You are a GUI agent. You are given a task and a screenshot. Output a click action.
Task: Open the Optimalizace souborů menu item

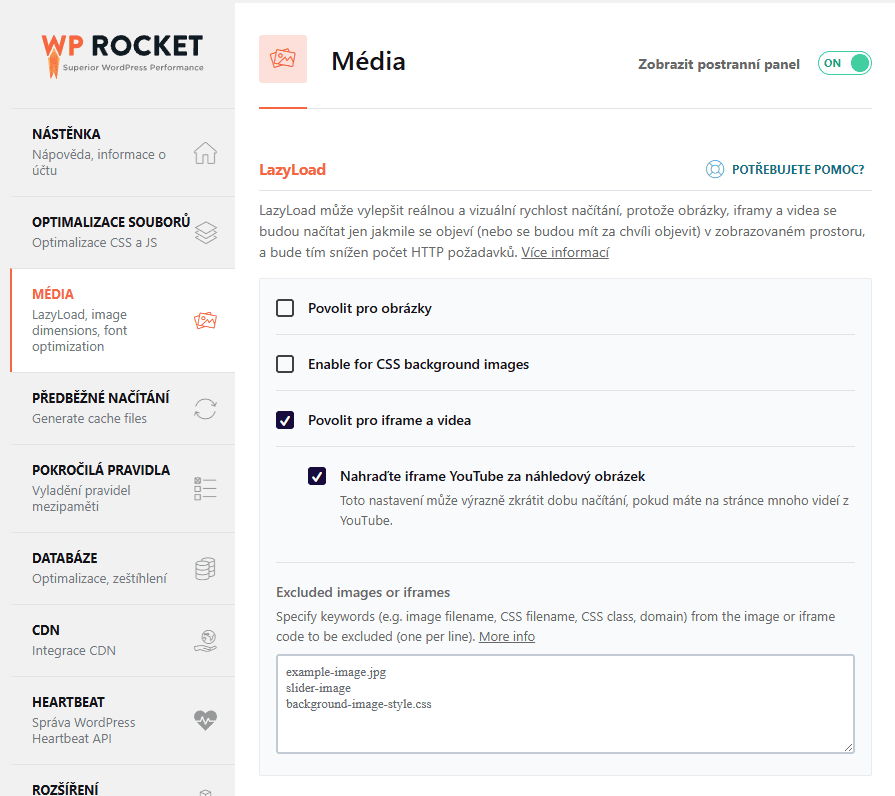coord(123,232)
